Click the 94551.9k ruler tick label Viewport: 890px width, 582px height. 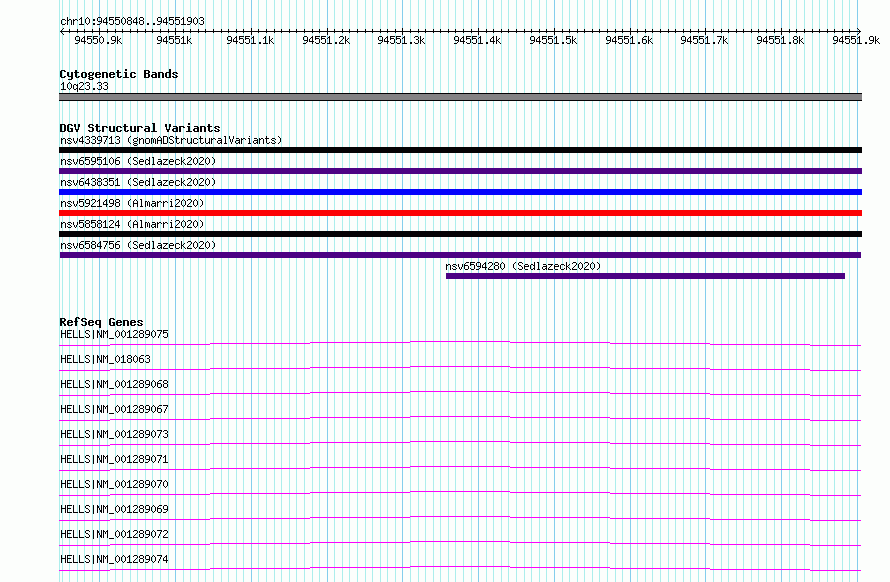[x=856, y=40]
